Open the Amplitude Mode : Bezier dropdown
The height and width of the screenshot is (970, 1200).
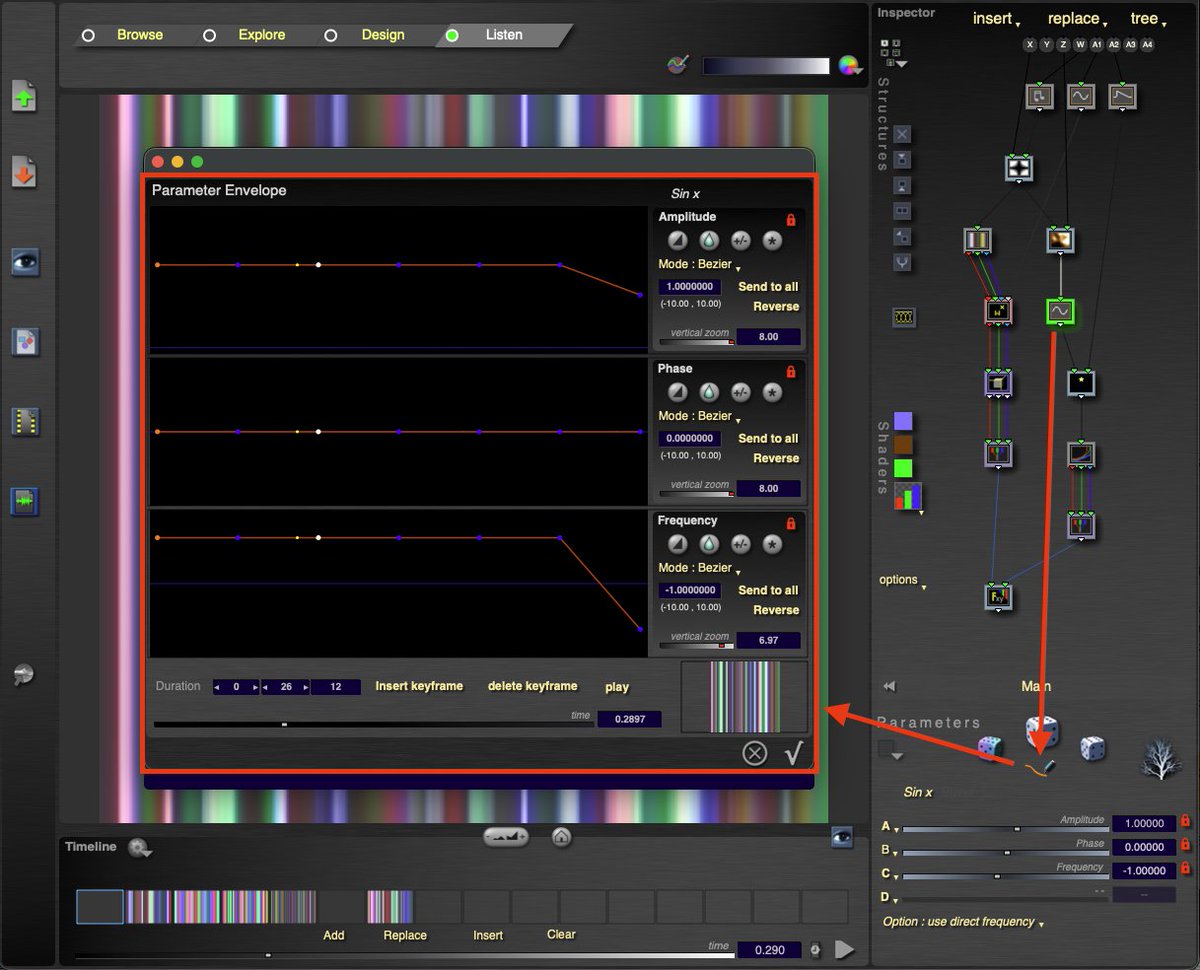699,265
